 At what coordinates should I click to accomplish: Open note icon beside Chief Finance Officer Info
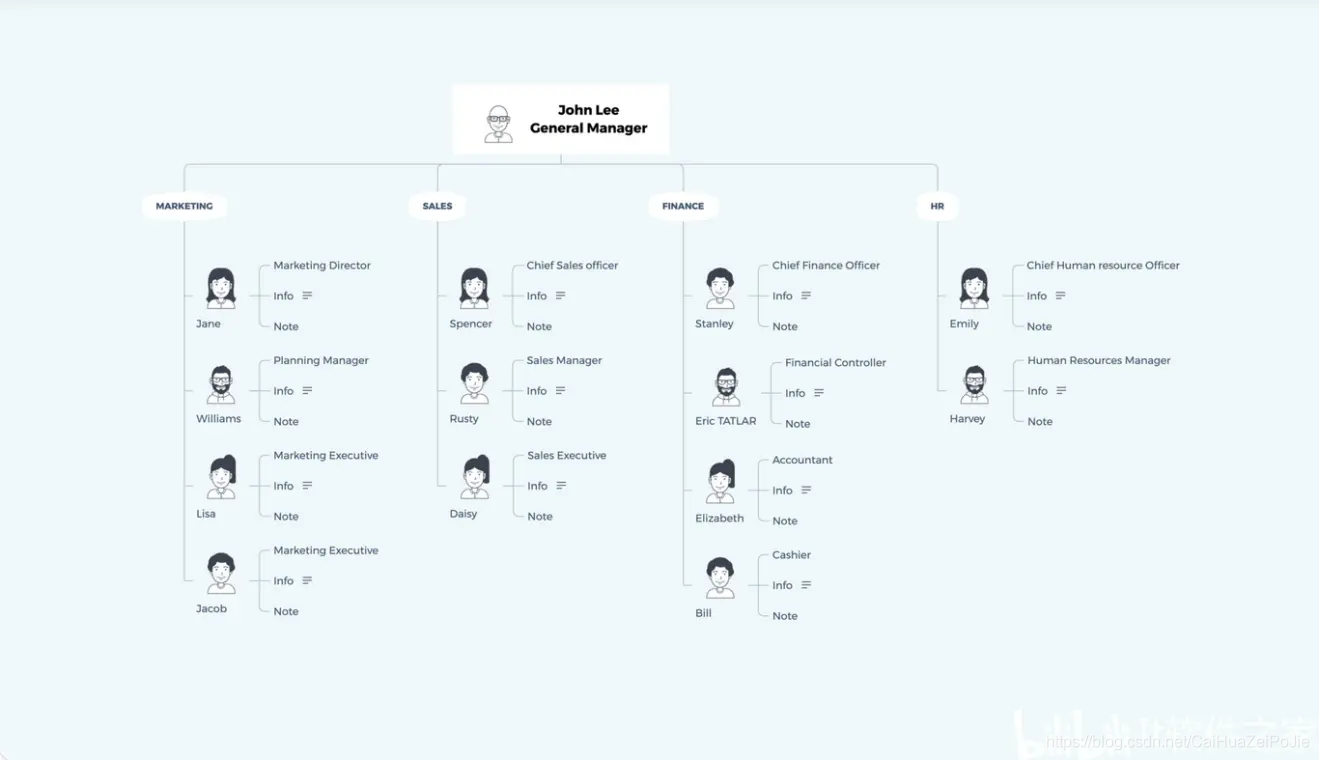click(x=806, y=296)
